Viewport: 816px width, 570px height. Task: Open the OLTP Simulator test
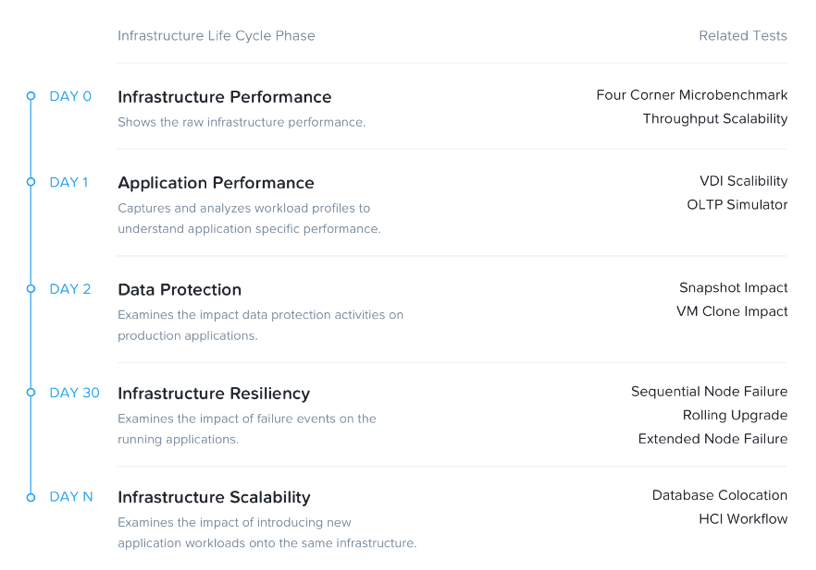(737, 205)
